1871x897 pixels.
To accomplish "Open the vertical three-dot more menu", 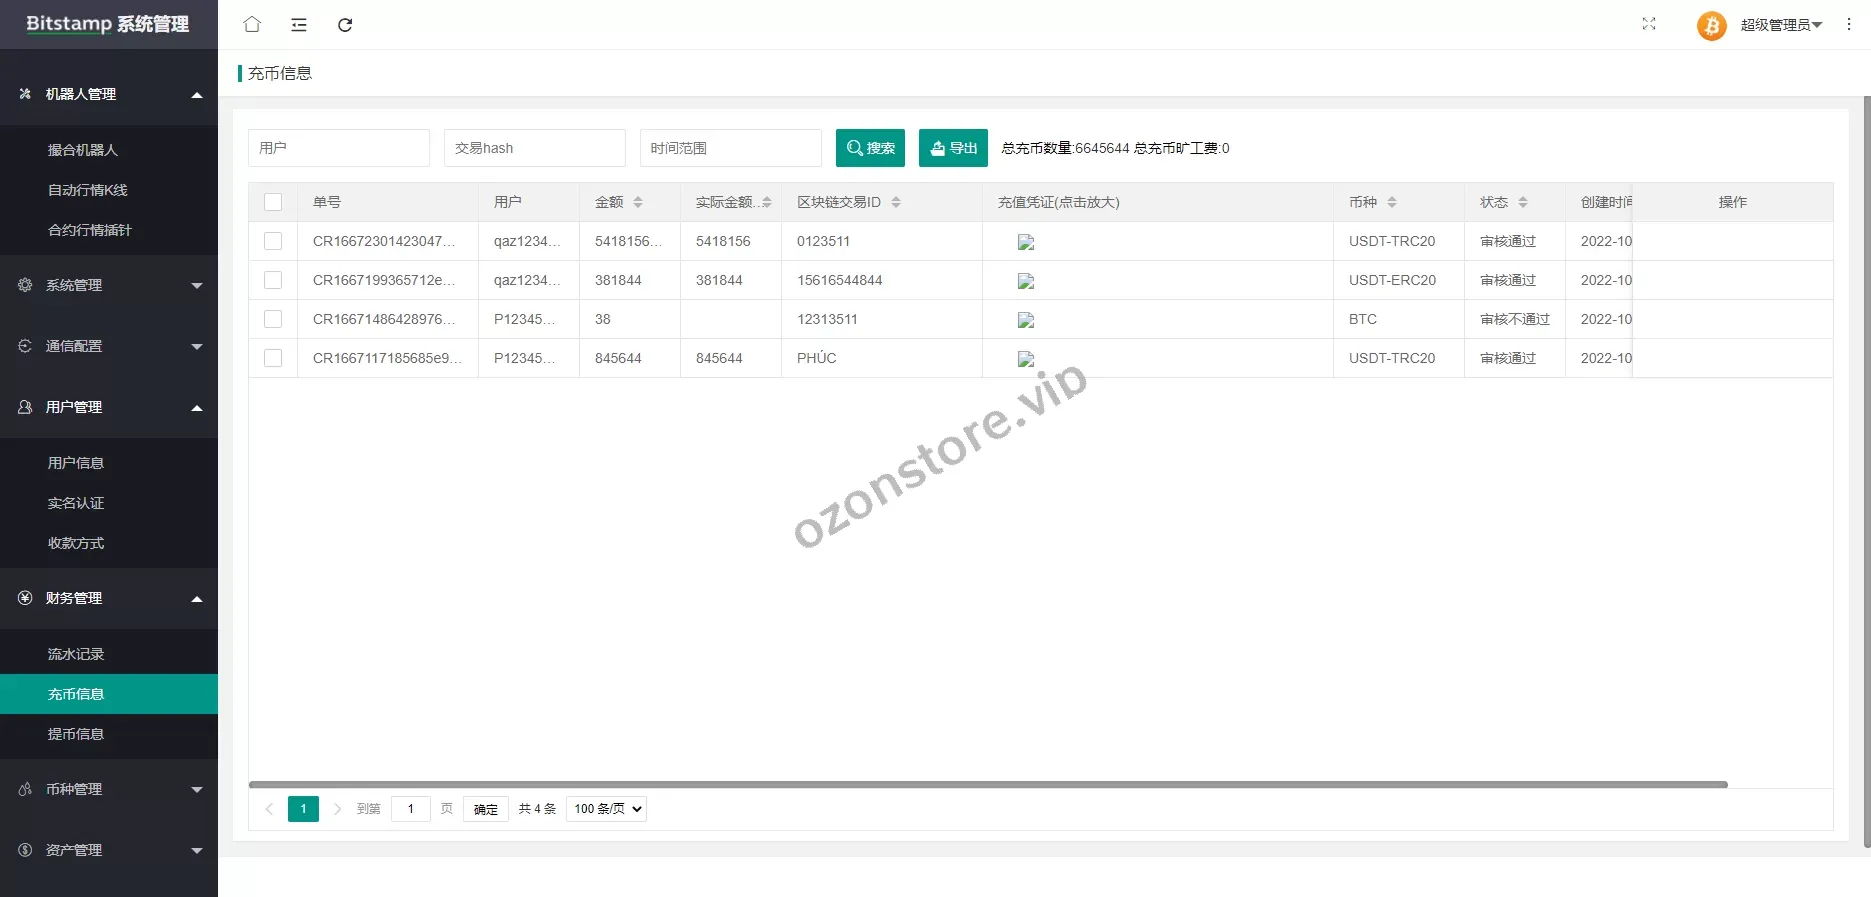I will pyautogui.click(x=1849, y=24).
